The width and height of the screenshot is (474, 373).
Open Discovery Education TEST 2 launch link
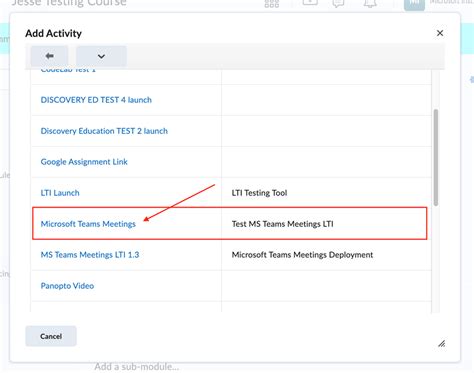point(104,131)
